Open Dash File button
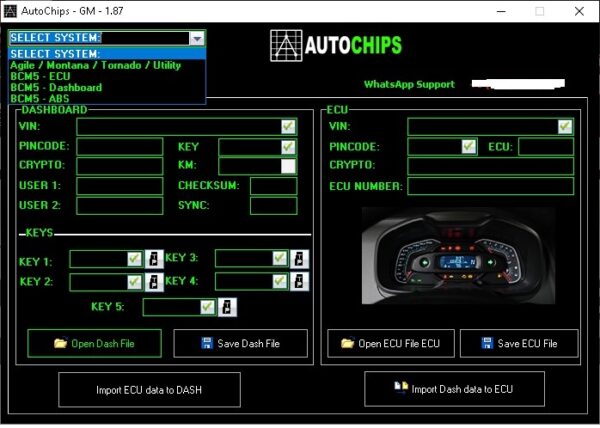The width and height of the screenshot is (600, 428). [95, 343]
